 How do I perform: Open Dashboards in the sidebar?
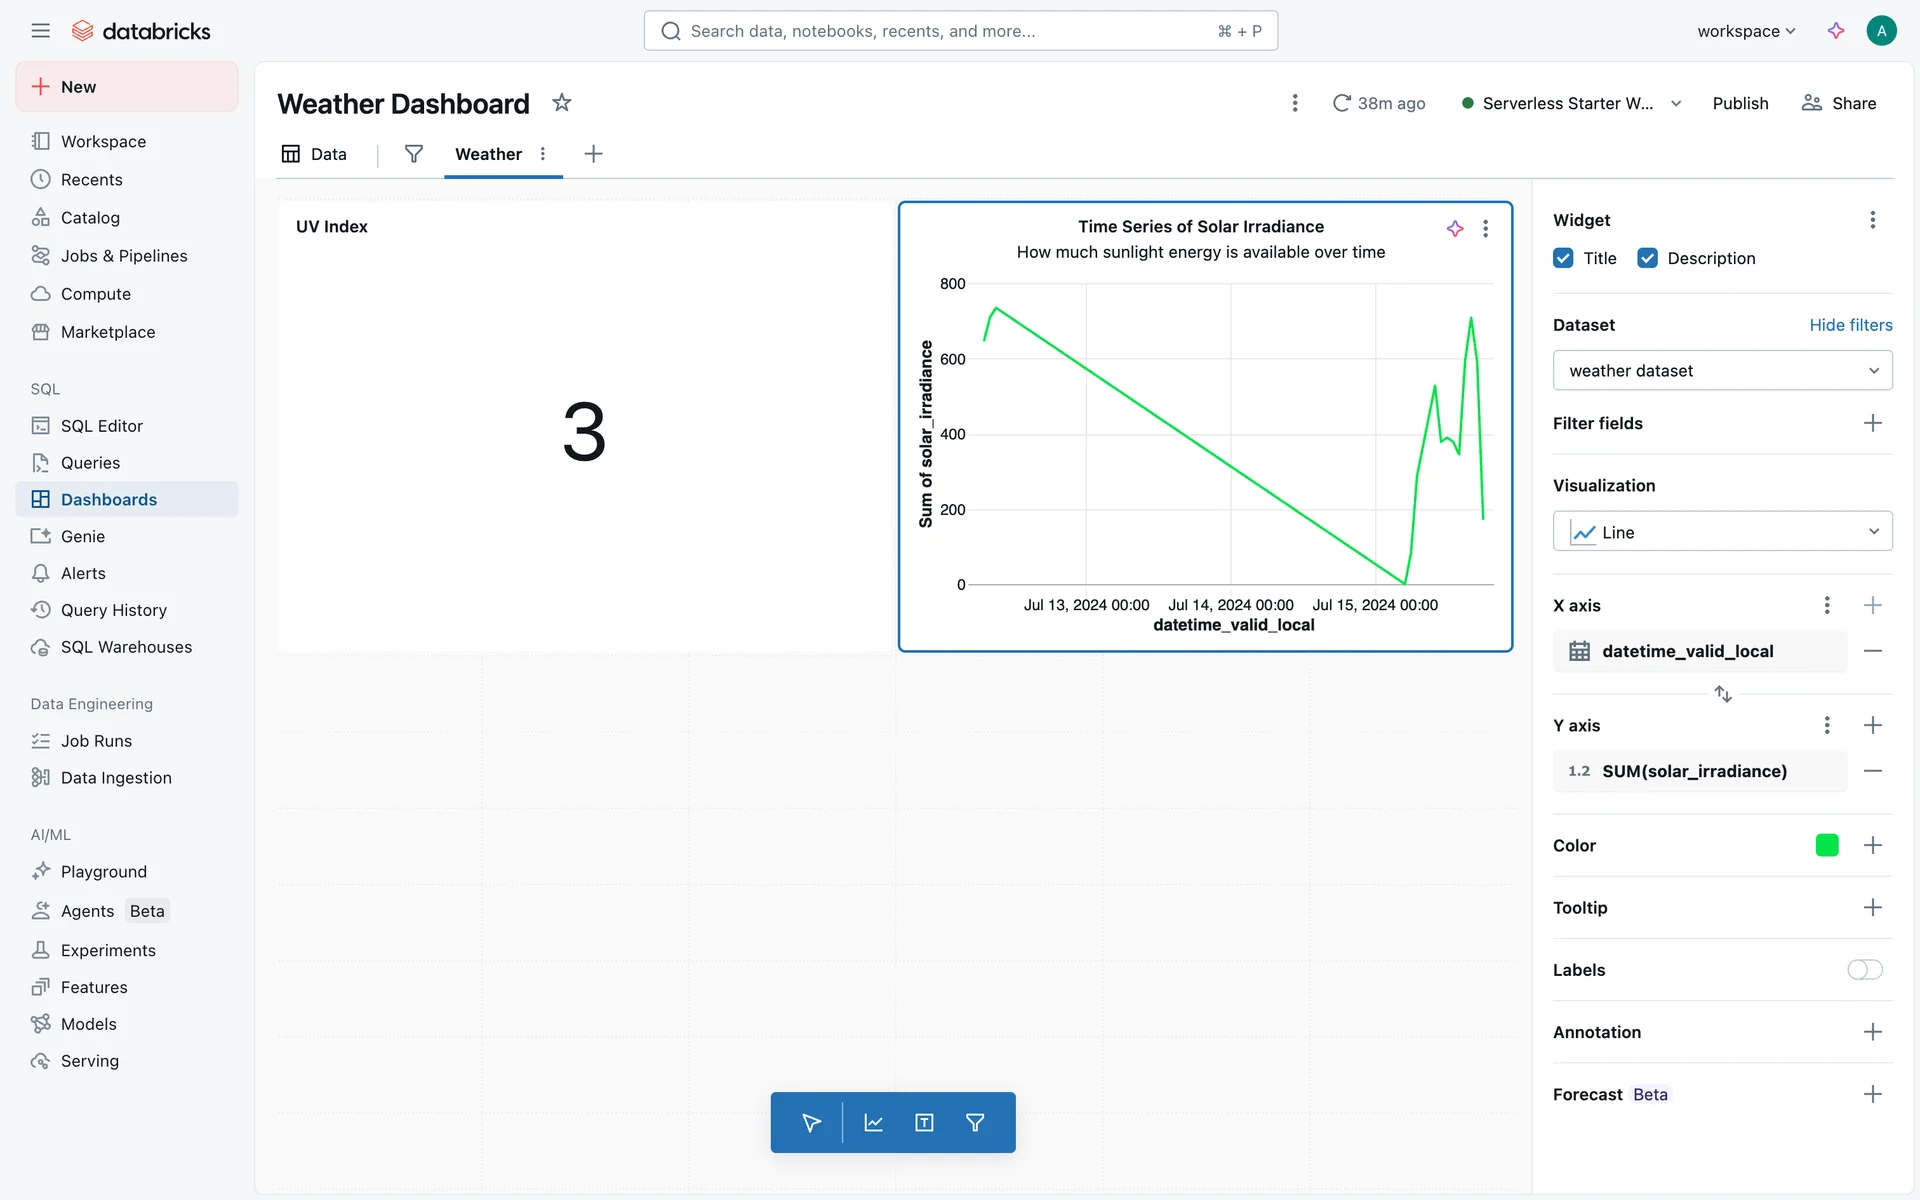pyautogui.click(x=109, y=499)
